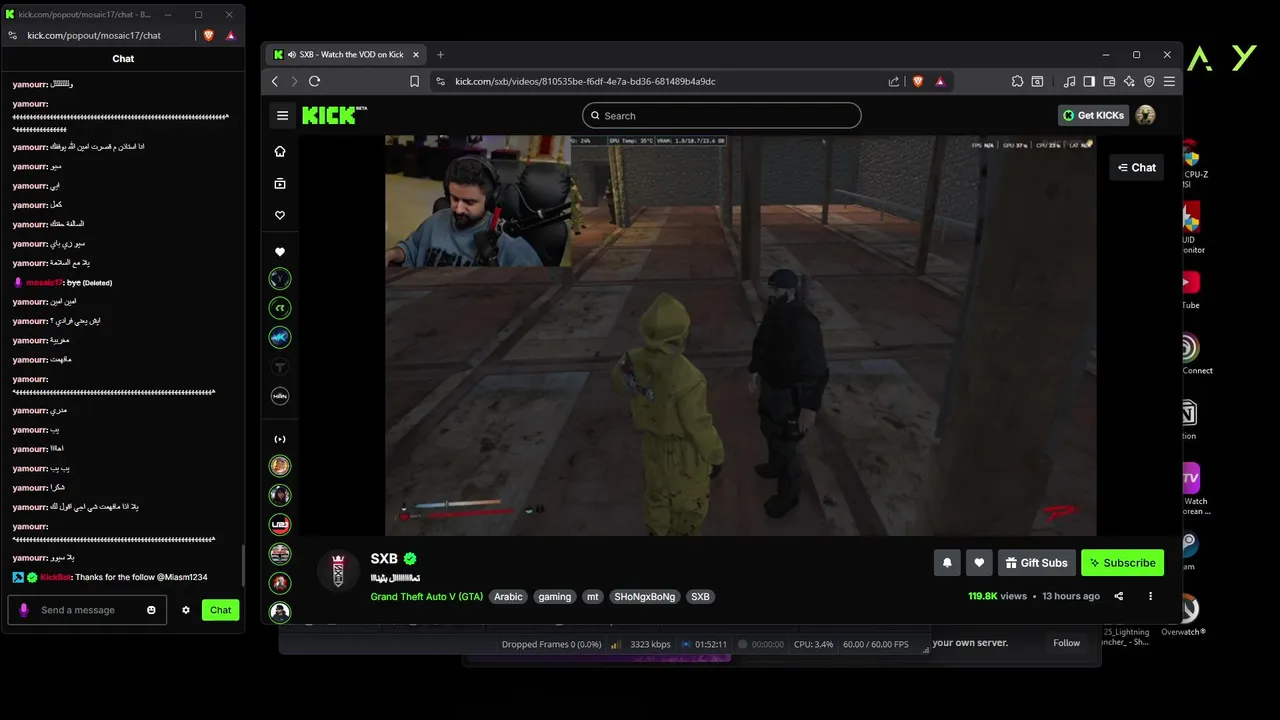Click the site settings icon in VOD address bar
The height and width of the screenshot is (720, 1280).
point(440,81)
